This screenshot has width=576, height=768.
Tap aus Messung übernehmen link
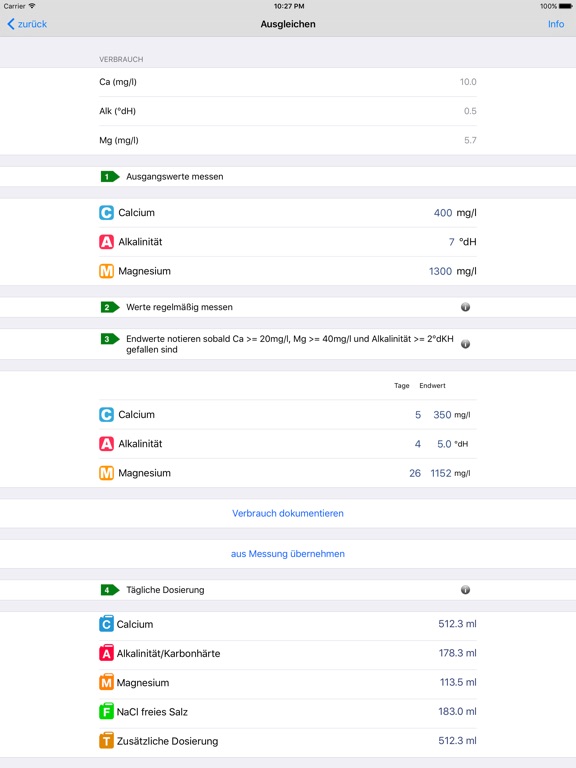pos(288,554)
